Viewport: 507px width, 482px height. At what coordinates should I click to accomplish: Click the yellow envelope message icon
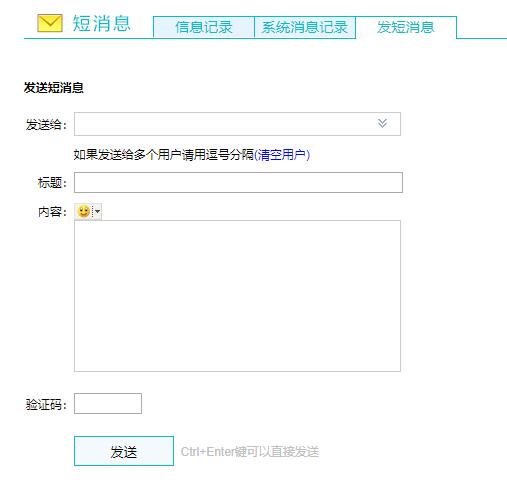50,23
